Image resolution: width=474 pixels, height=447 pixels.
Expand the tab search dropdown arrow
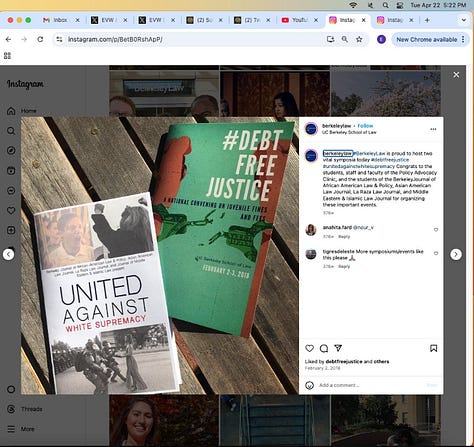click(464, 20)
